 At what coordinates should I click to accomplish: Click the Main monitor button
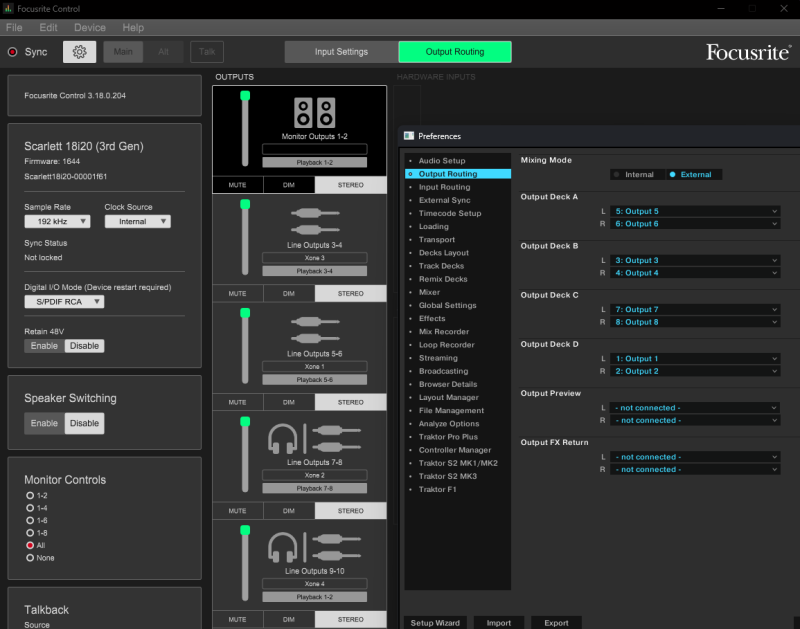coord(123,52)
